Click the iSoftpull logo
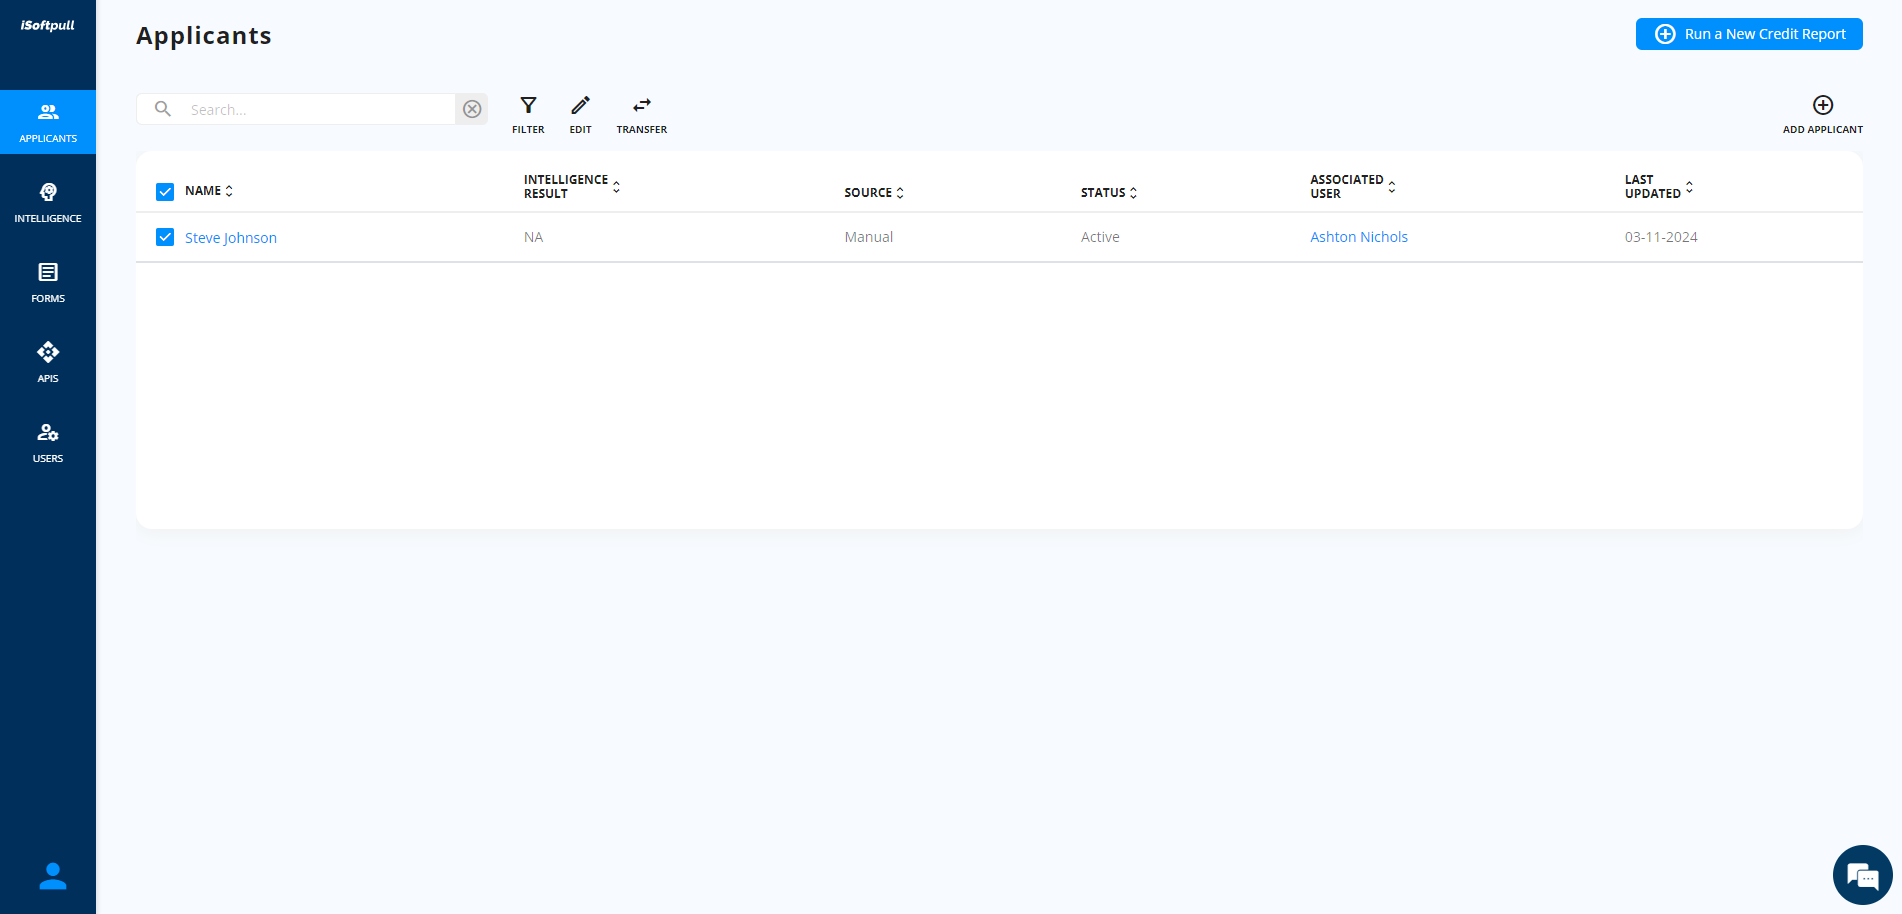This screenshot has height=914, width=1902. point(48,25)
